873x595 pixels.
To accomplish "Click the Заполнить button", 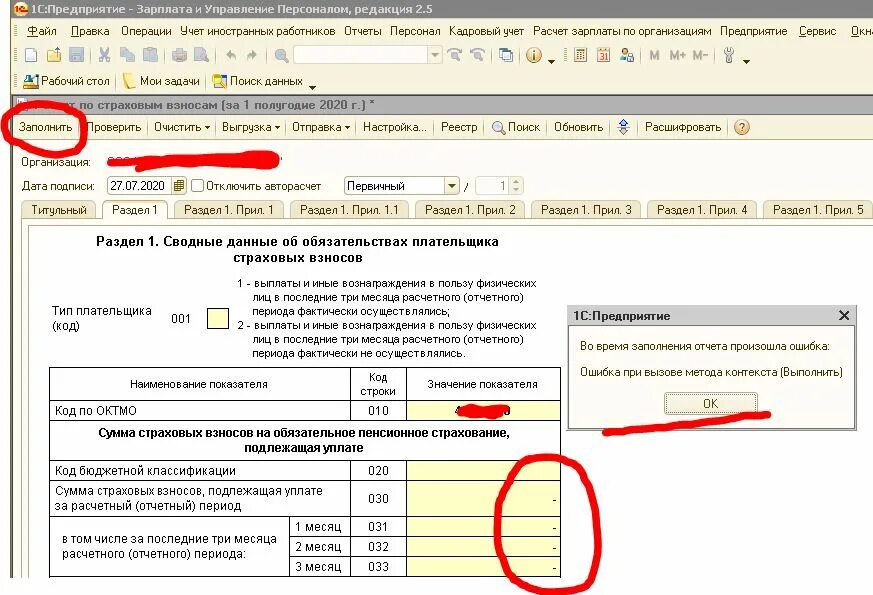I will [45, 127].
